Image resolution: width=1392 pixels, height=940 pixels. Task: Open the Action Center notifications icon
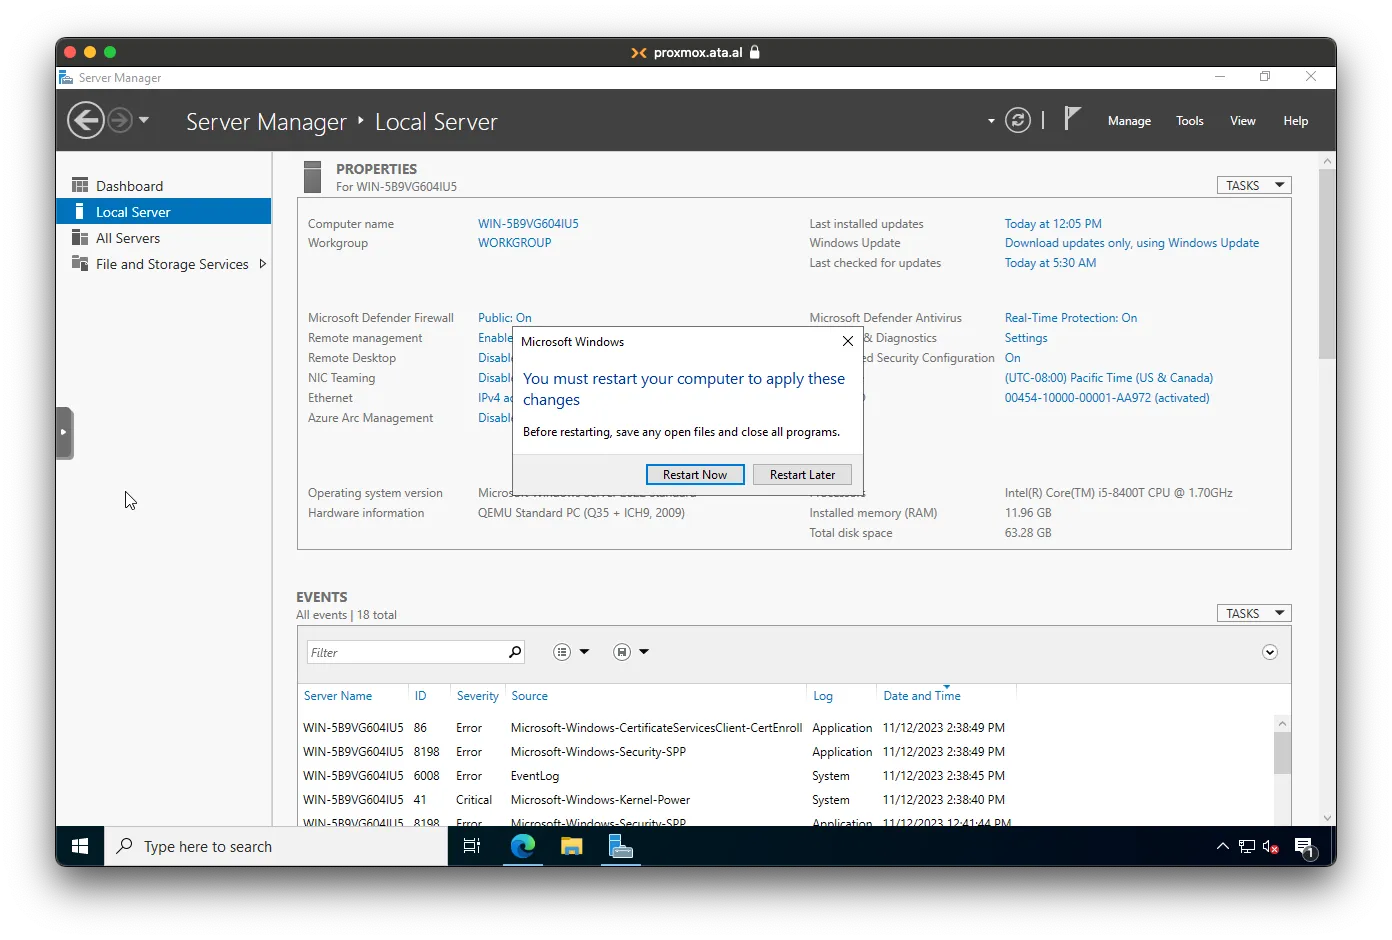coord(1304,847)
